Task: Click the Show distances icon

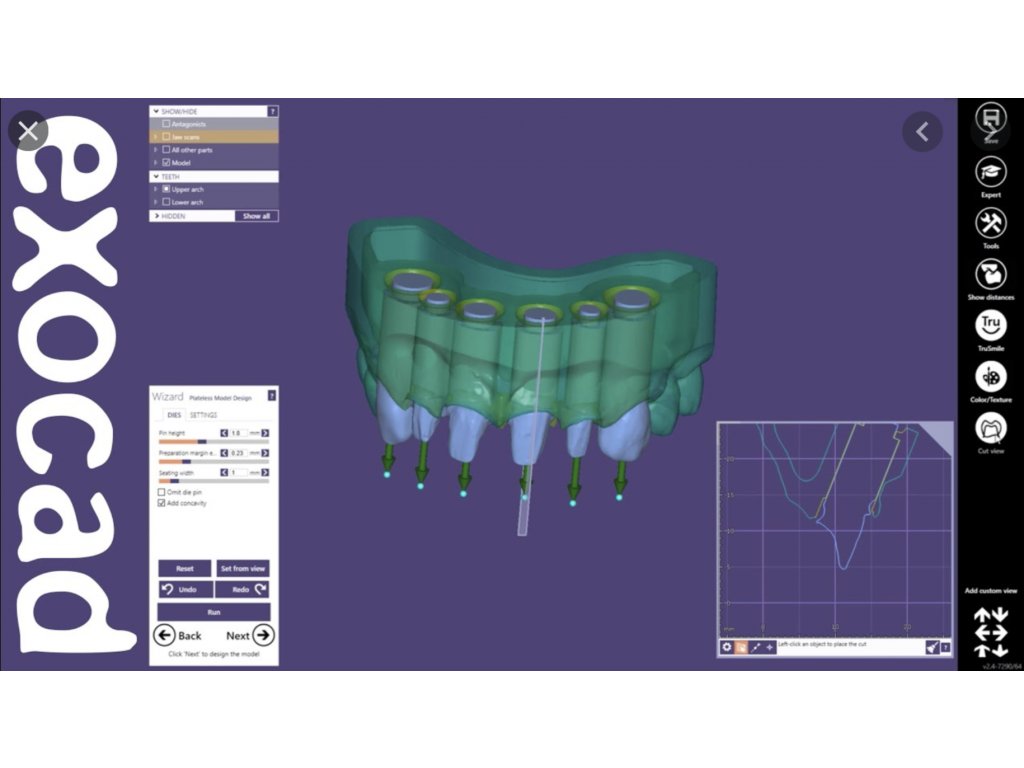Action: coord(991,274)
